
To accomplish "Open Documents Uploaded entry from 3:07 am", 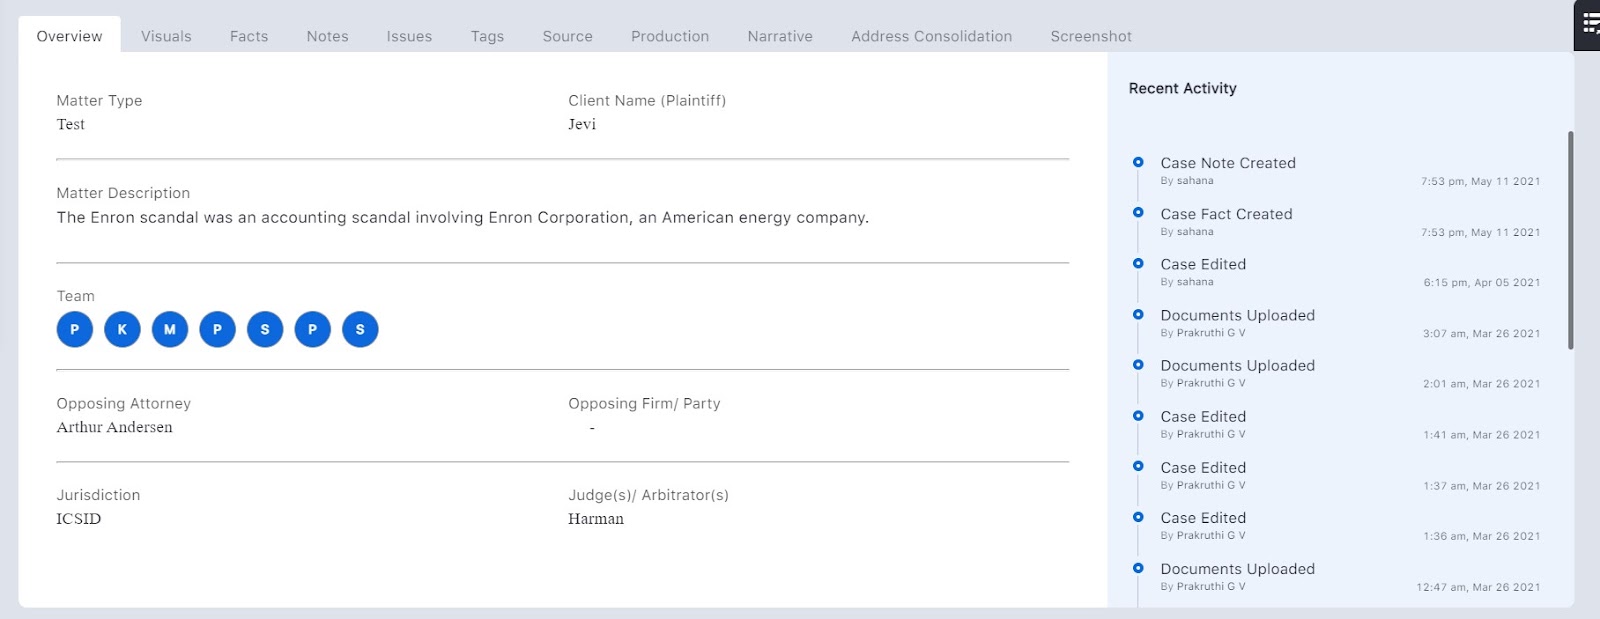I will pyautogui.click(x=1237, y=315).
